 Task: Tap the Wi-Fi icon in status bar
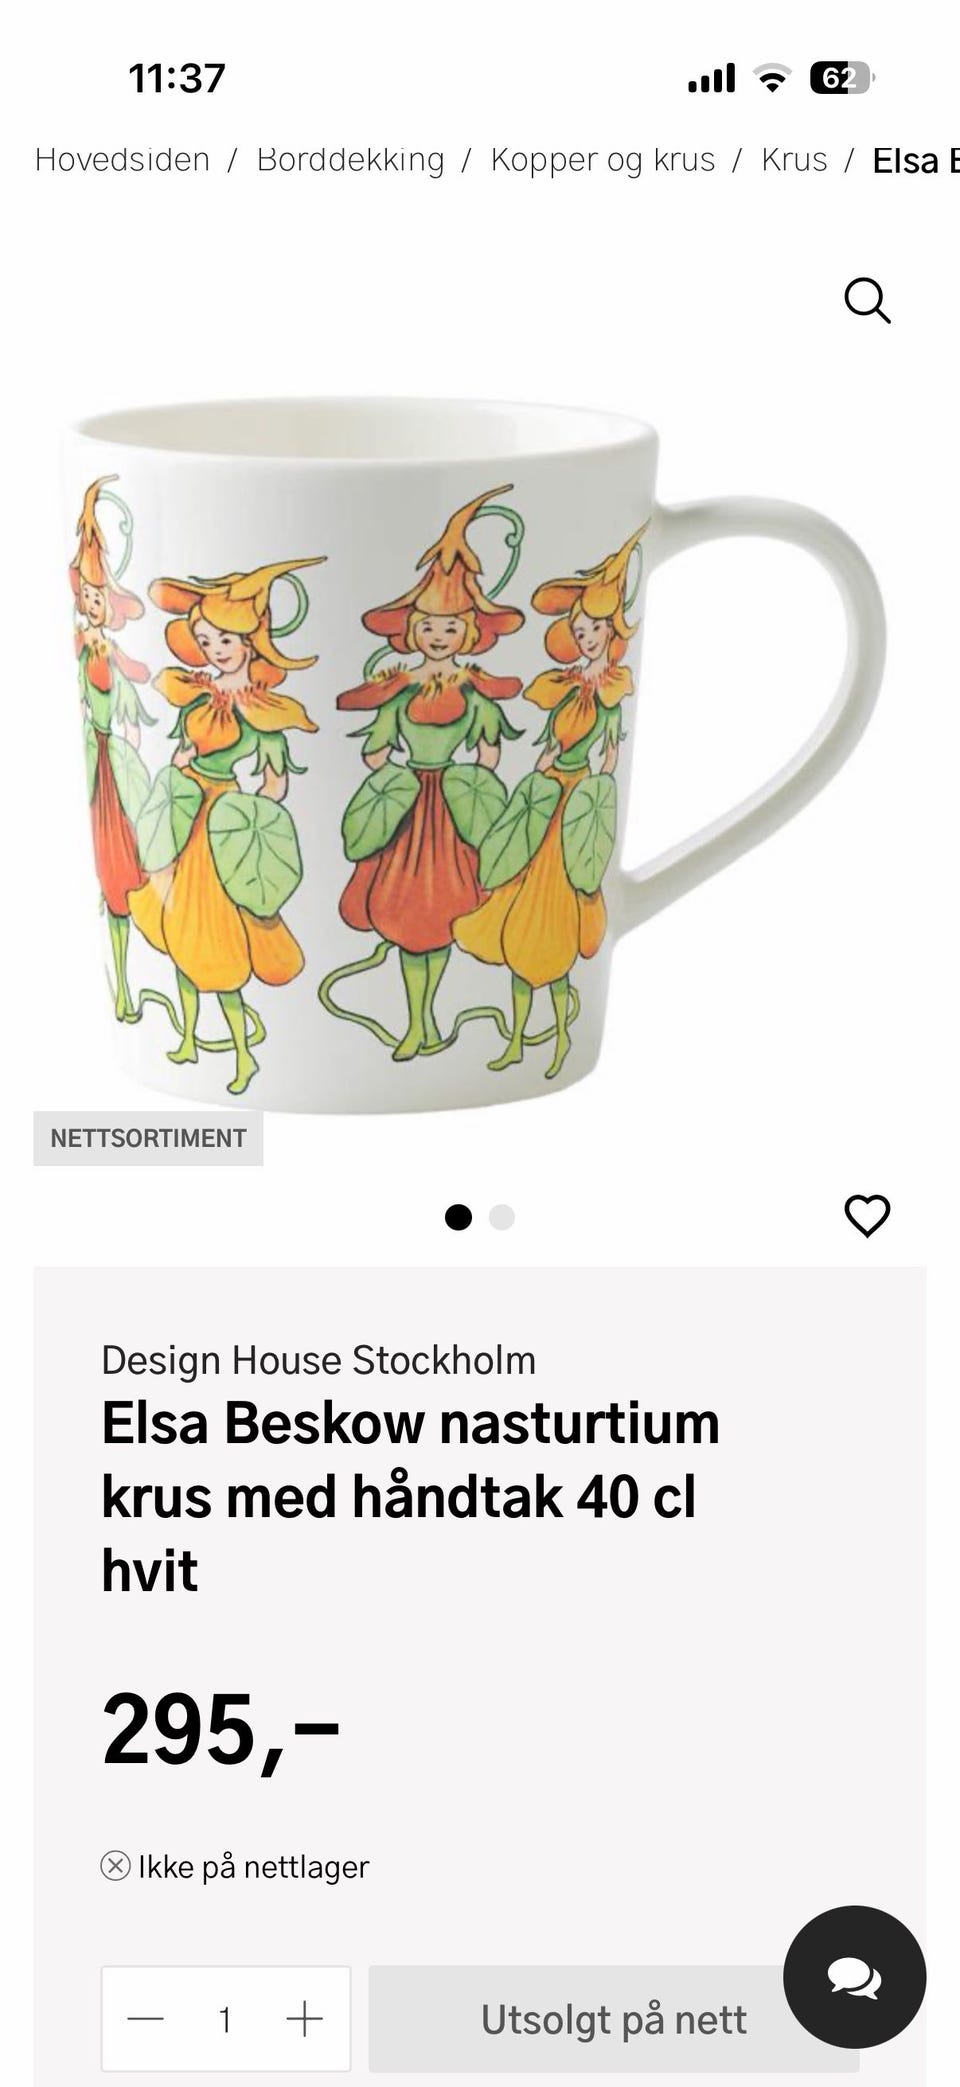pyautogui.click(x=771, y=78)
